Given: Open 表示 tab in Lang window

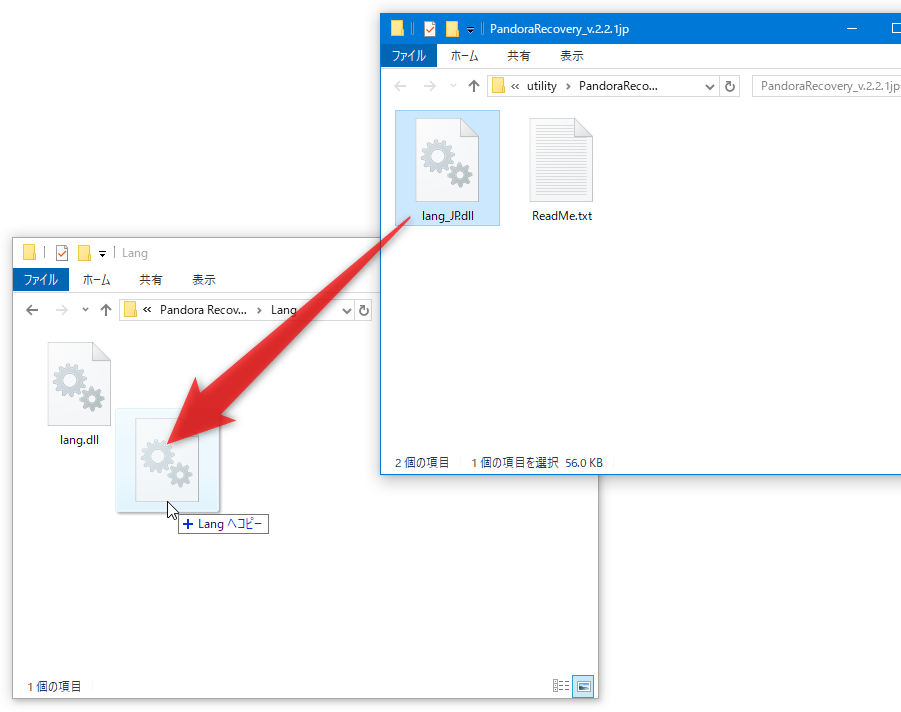Looking at the screenshot, I should tap(203, 280).
